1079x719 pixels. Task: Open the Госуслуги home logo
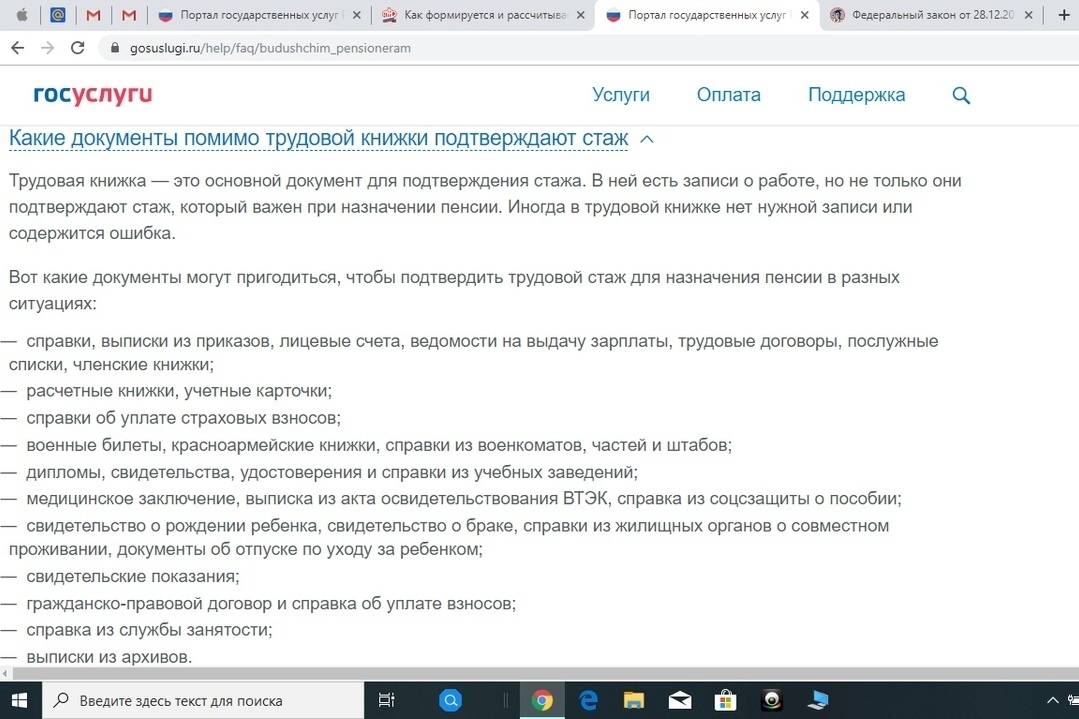93,94
